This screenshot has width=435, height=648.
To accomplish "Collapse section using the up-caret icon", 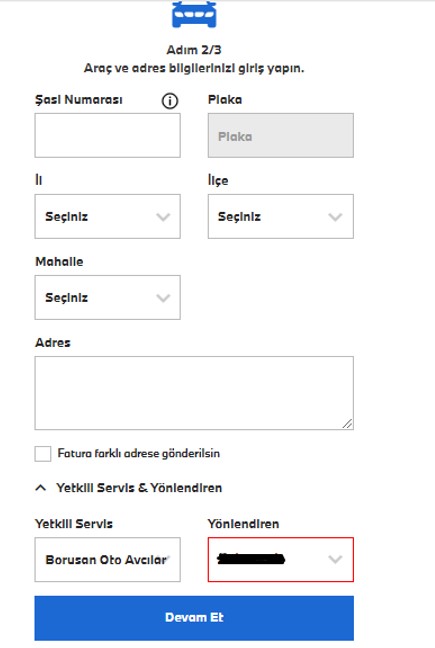I will pyautogui.click(x=40, y=488).
